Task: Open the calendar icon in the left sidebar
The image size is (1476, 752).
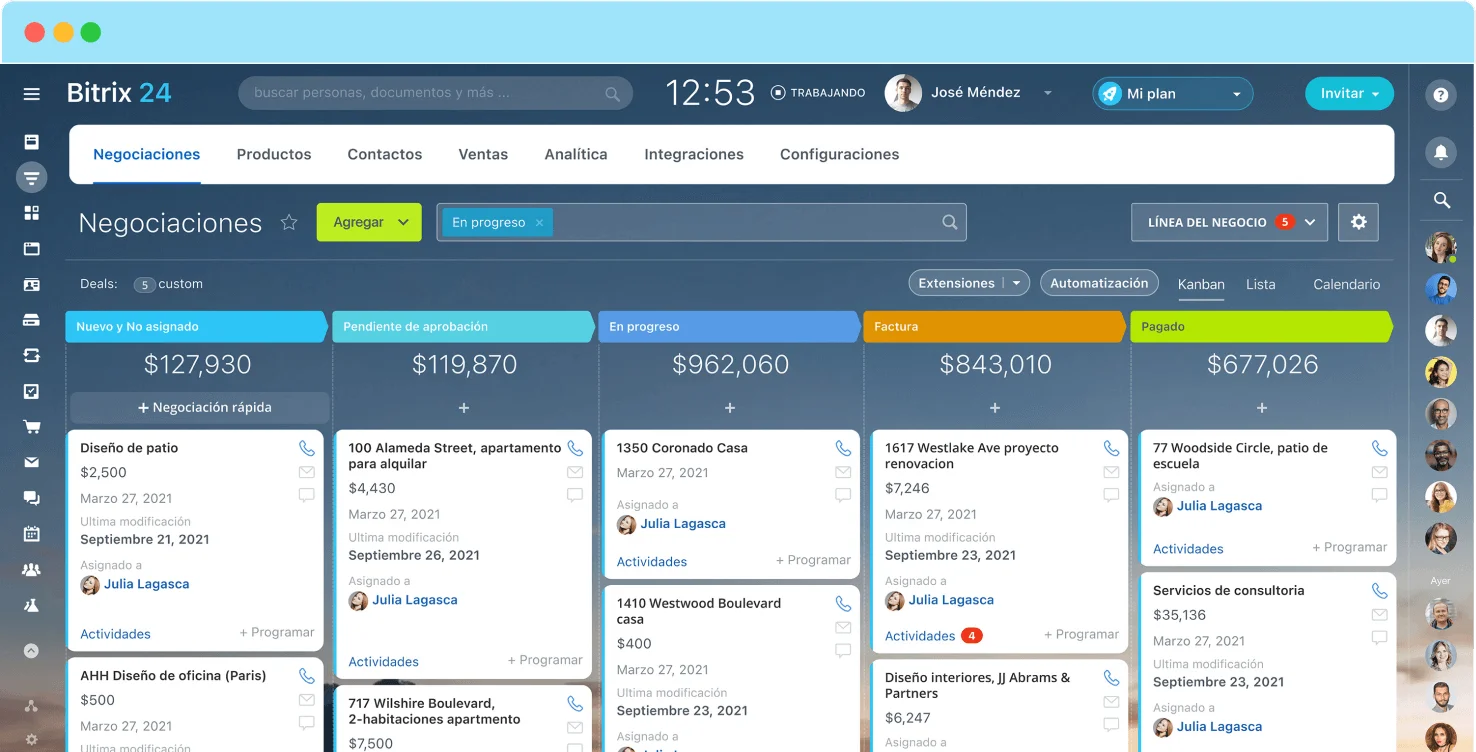Action: pos(32,534)
